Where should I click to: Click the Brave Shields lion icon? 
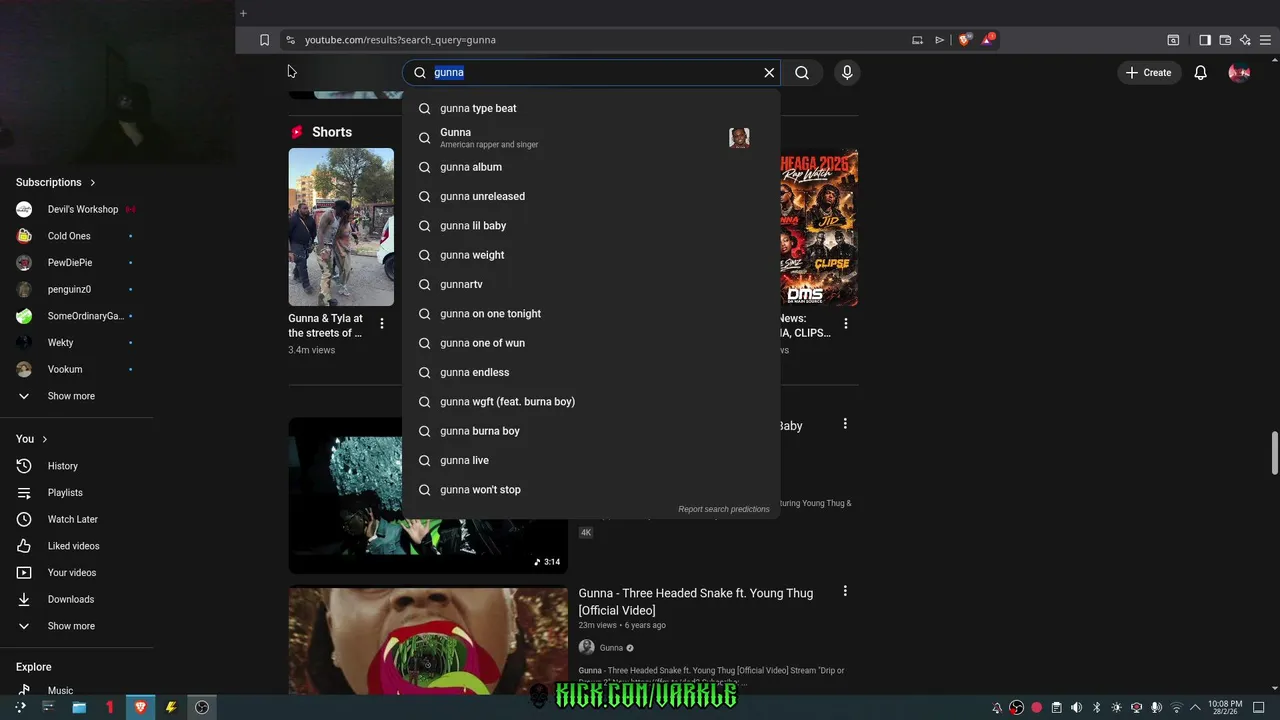[x=964, y=40]
